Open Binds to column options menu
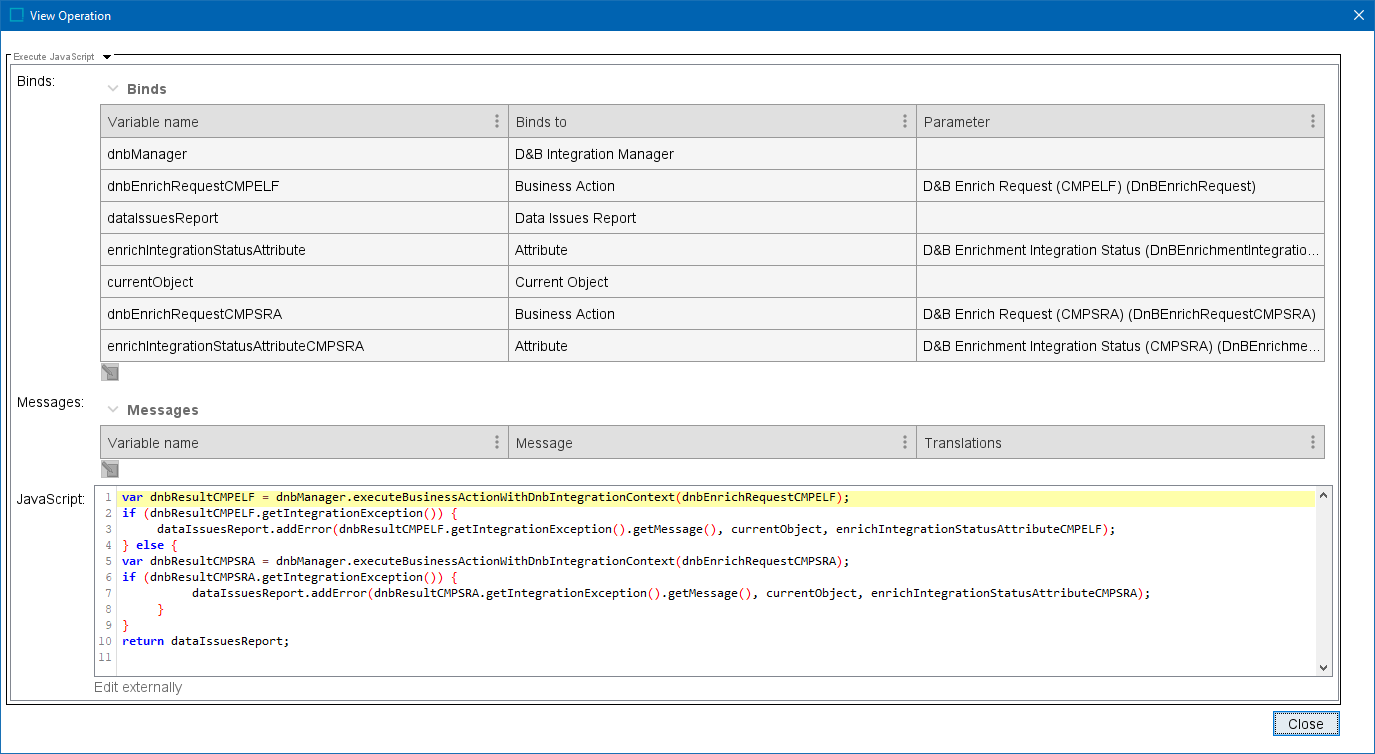Viewport: 1375px width, 754px height. click(x=905, y=122)
